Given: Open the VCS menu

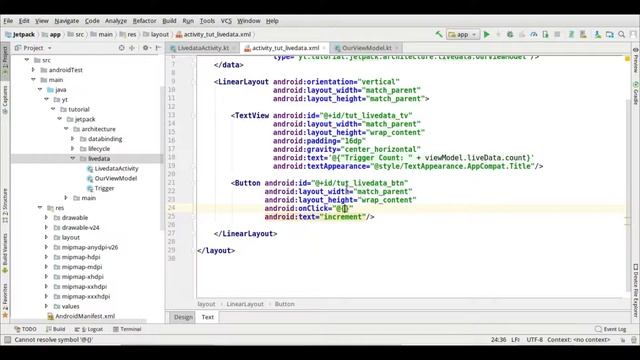Looking at the screenshot, I should point(226,21).
